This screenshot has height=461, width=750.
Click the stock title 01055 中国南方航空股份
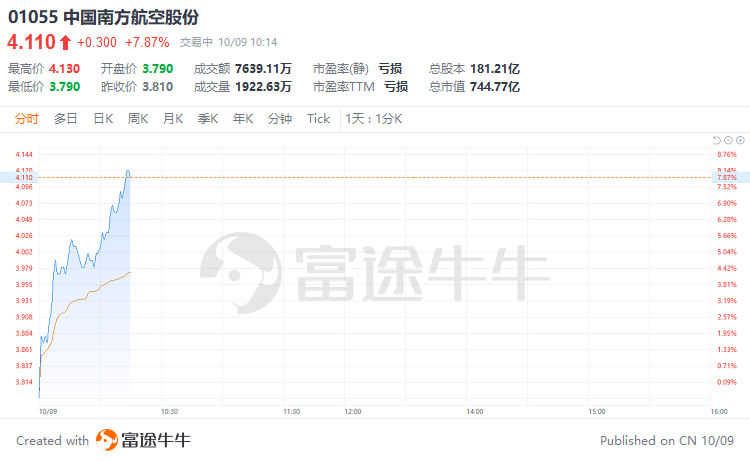coord(103,17)
